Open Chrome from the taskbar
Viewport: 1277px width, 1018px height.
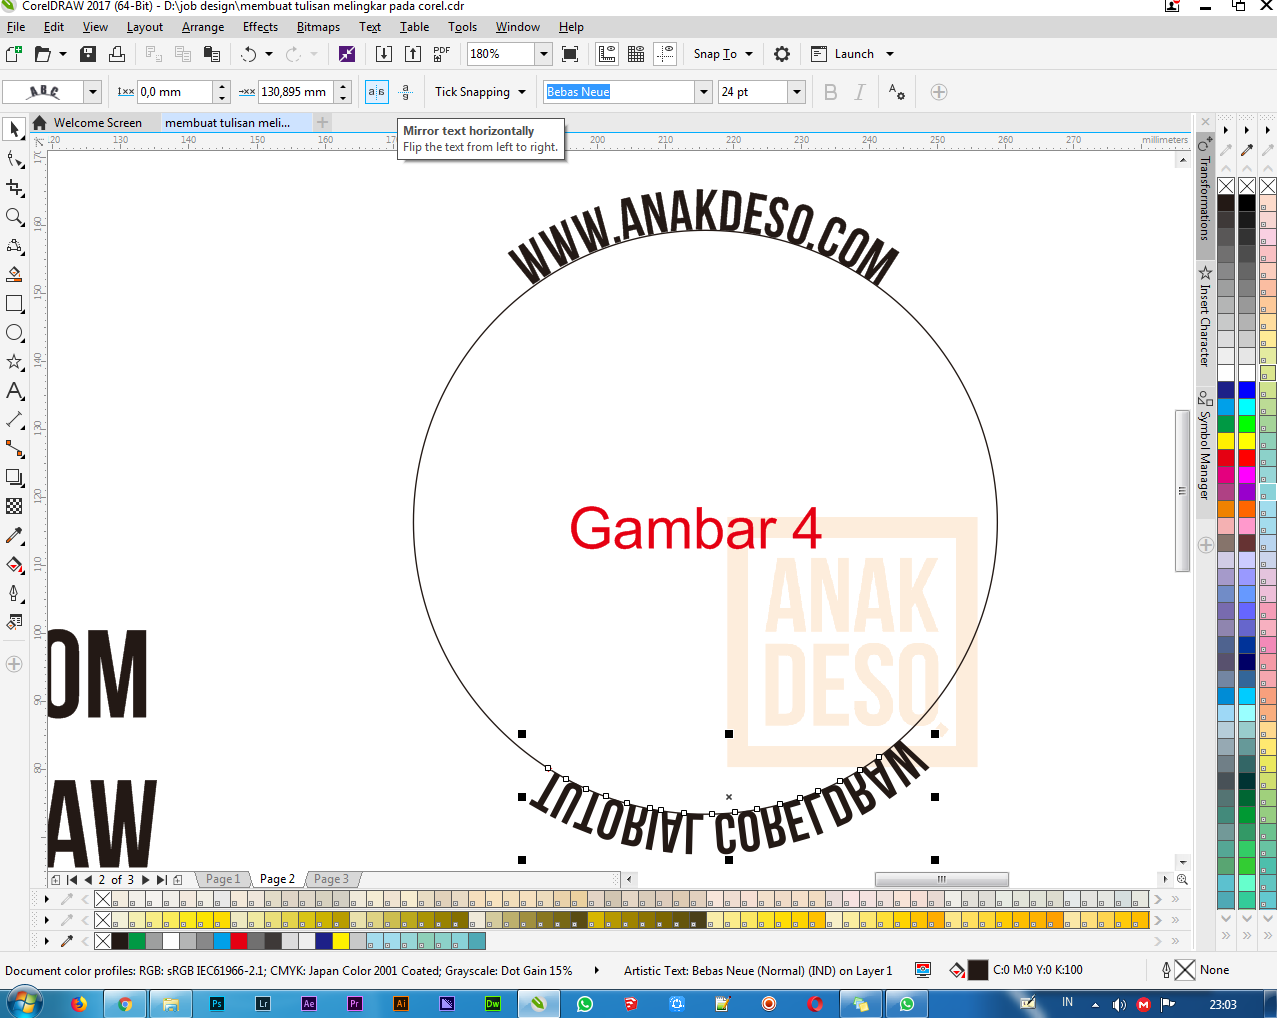point(125,1003)
